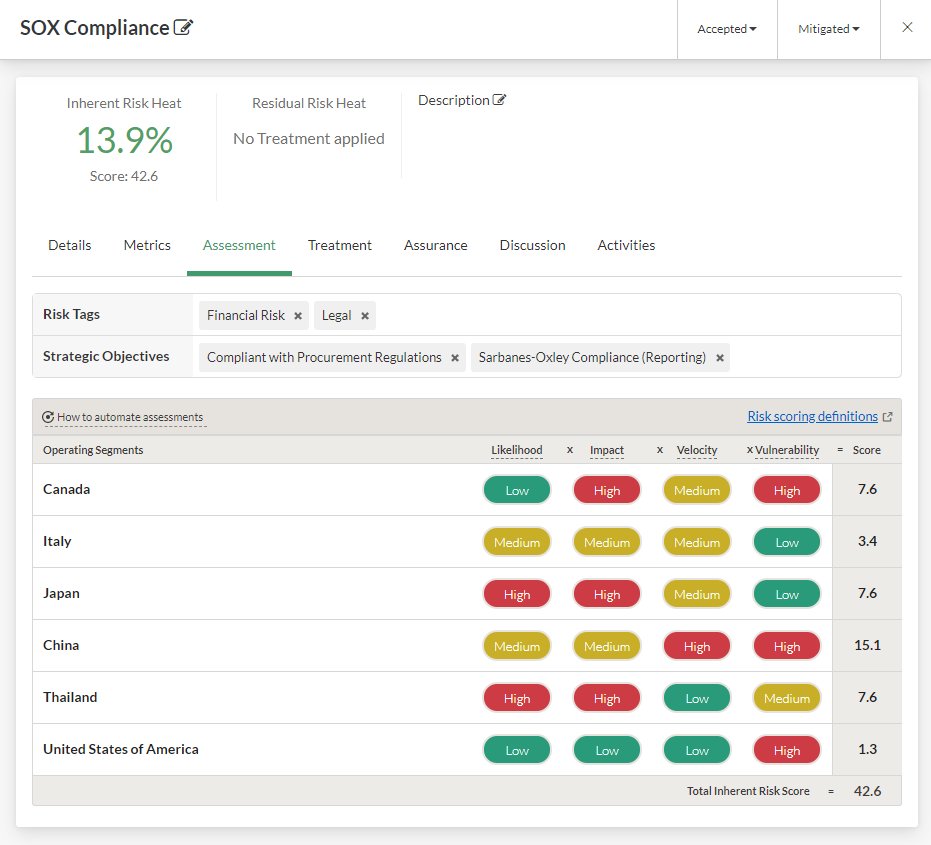This screenshot has height=845, width=931.
Task: Click the Vulnerability column header
Action: [787, 450]
